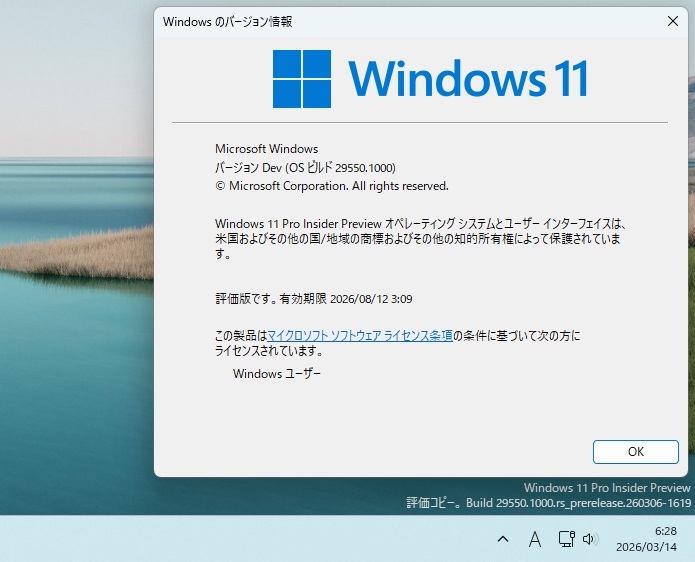Open the network status tray icon
This screenshot has width=695, height=562.
566,539
